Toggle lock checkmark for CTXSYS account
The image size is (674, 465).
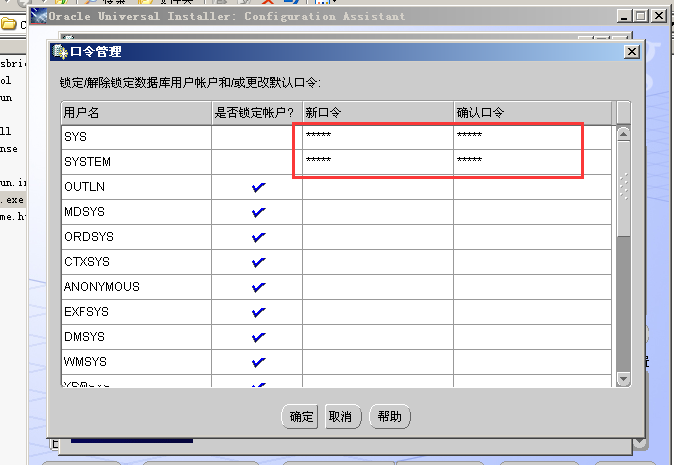258,262
